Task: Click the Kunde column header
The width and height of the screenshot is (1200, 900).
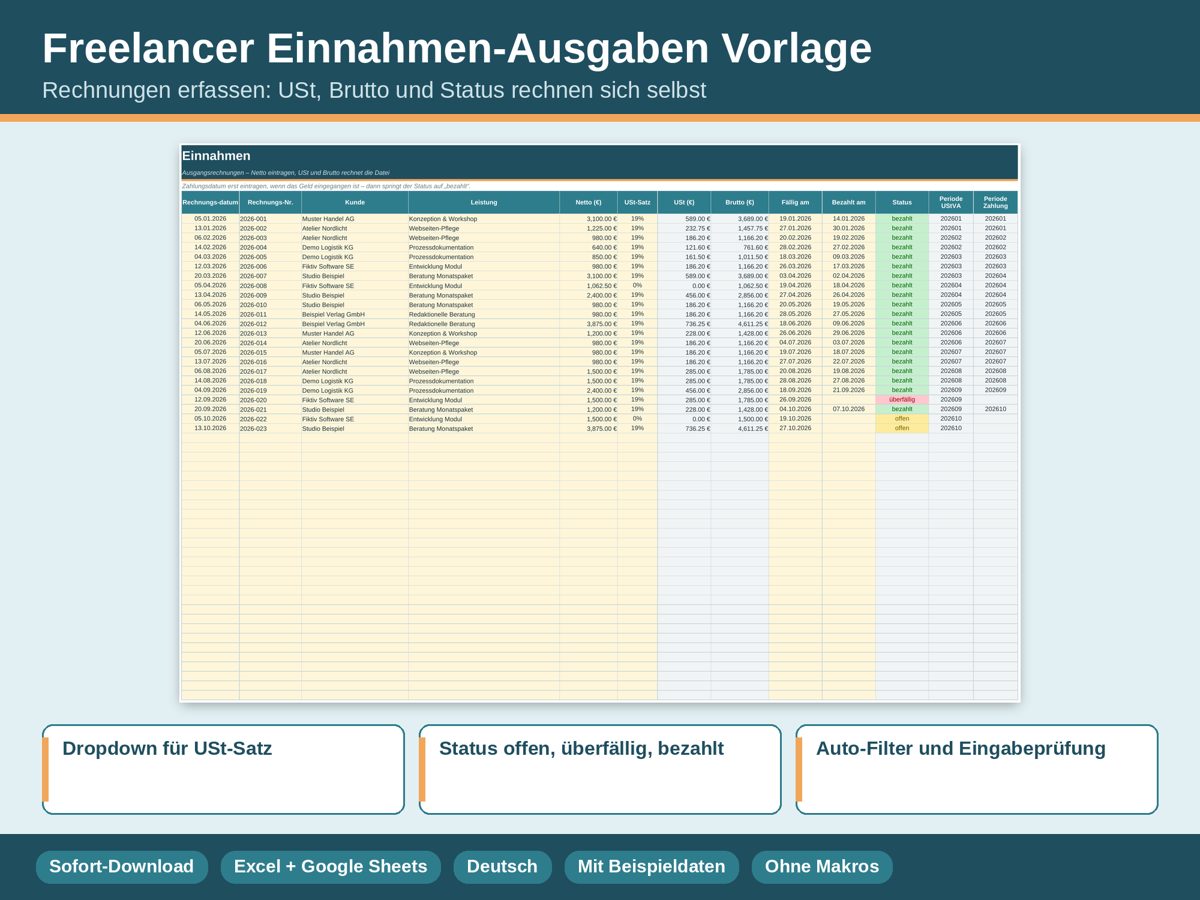Action: [x=355, y=202]
